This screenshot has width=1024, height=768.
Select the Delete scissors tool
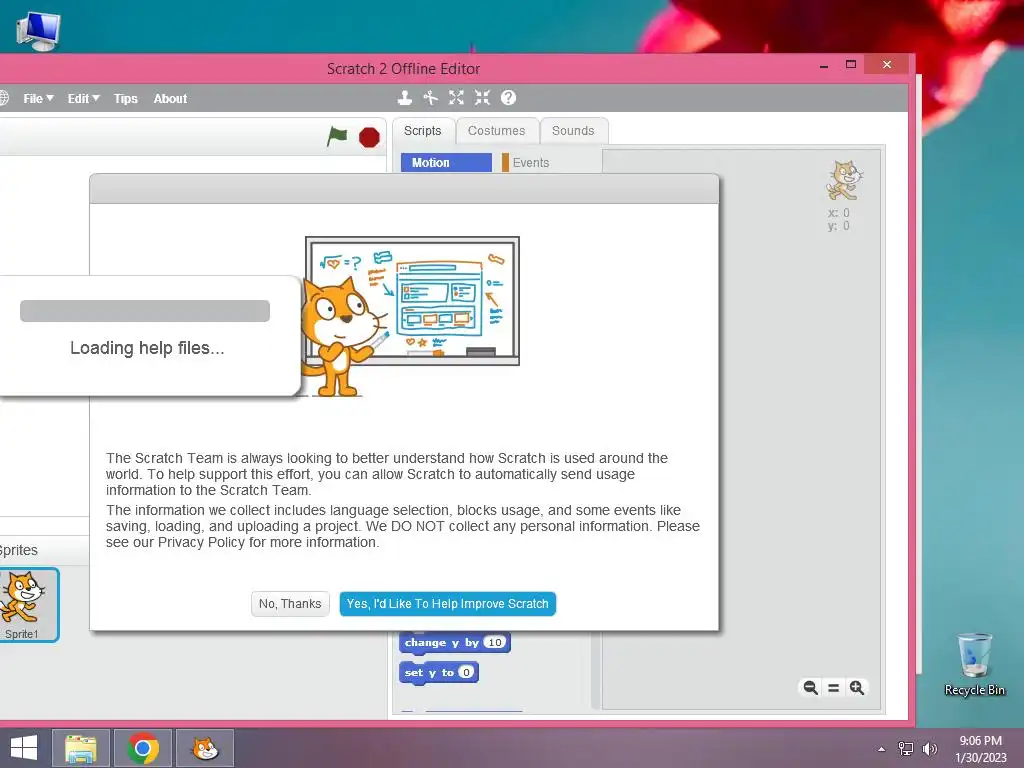coord(430,98)
